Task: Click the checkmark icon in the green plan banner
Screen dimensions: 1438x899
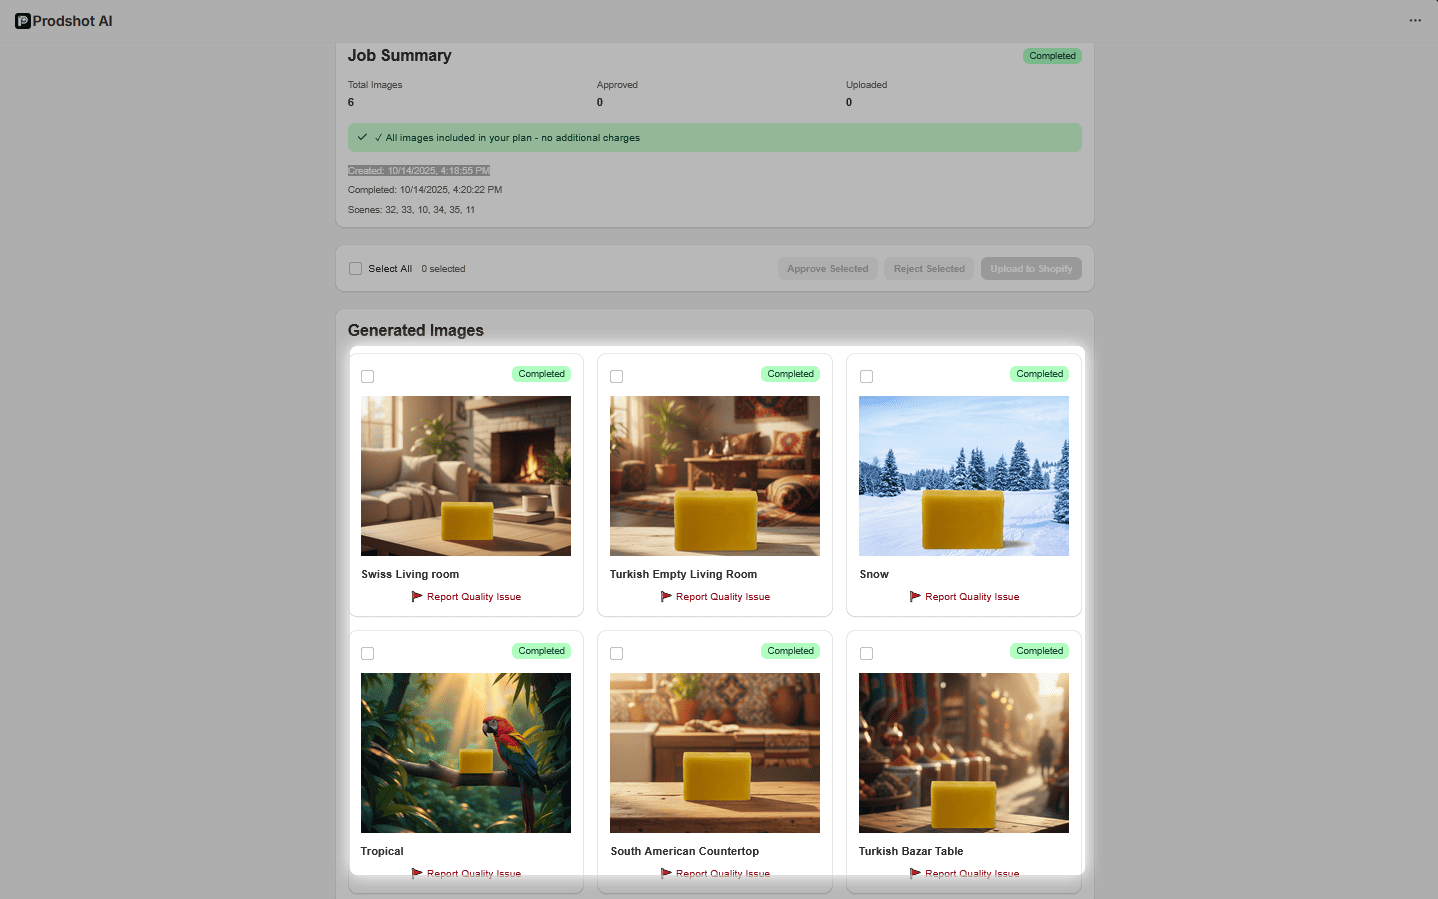Action: click(x=362, y=137)
